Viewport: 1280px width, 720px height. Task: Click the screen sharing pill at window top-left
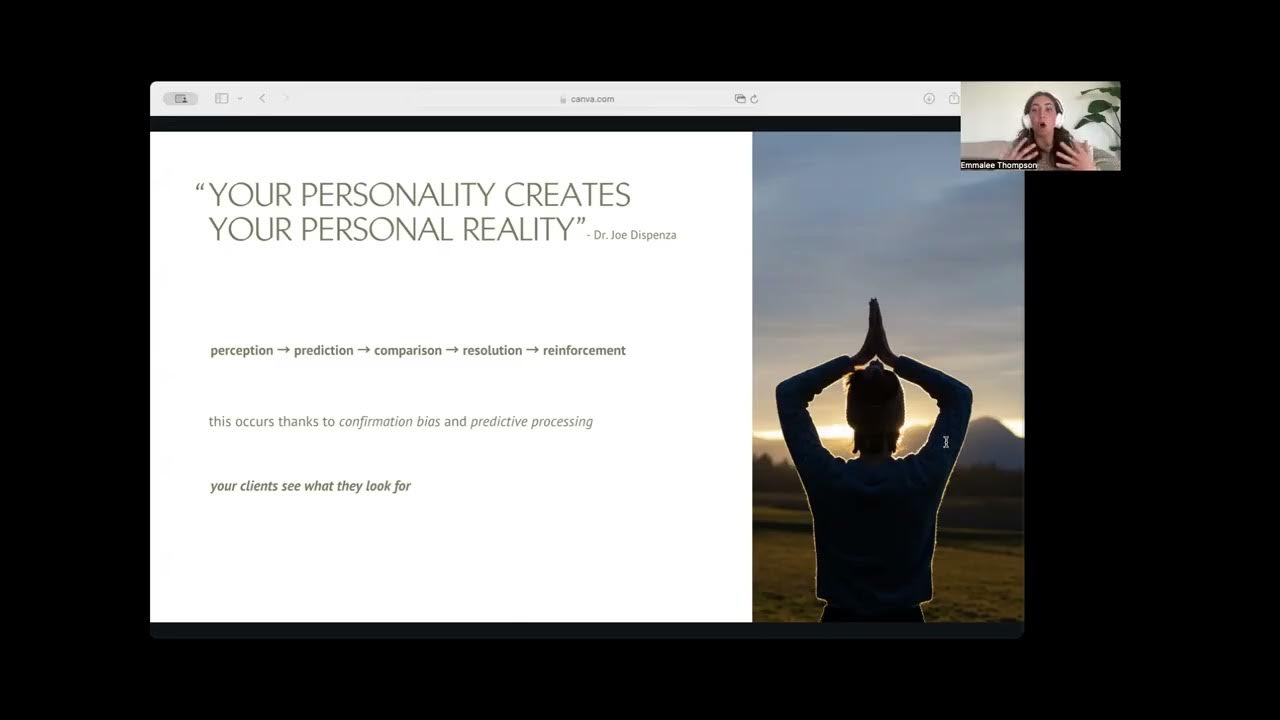(x=181, y=99)
